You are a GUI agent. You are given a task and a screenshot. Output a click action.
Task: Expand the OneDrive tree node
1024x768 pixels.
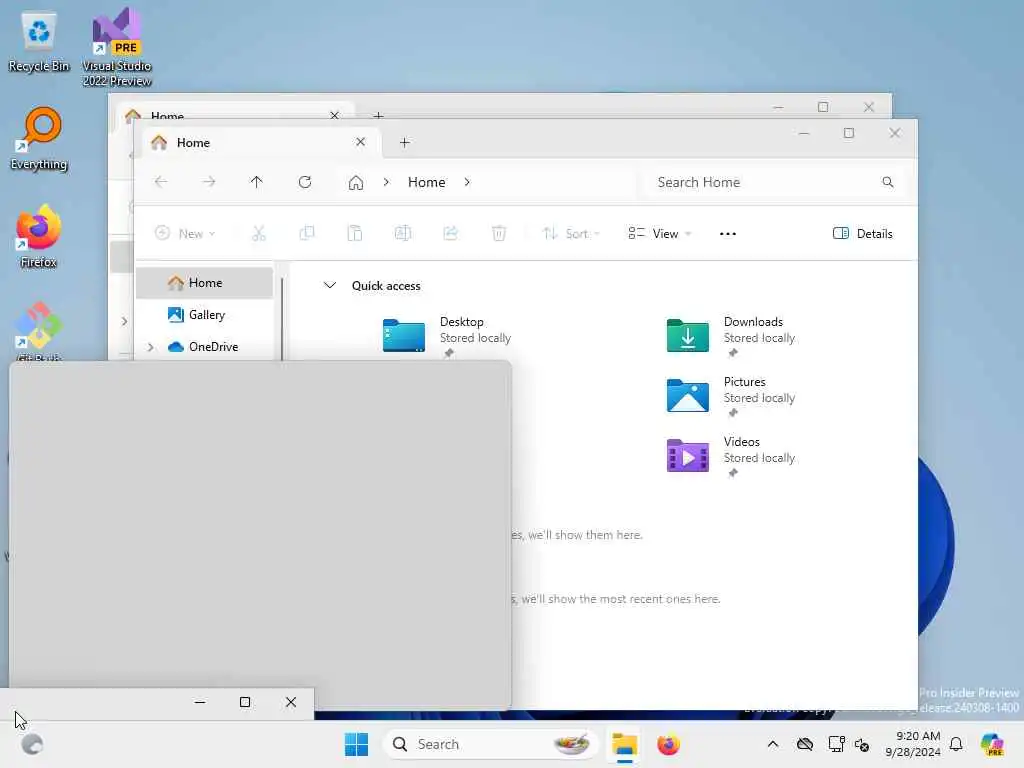coord(151,347)
